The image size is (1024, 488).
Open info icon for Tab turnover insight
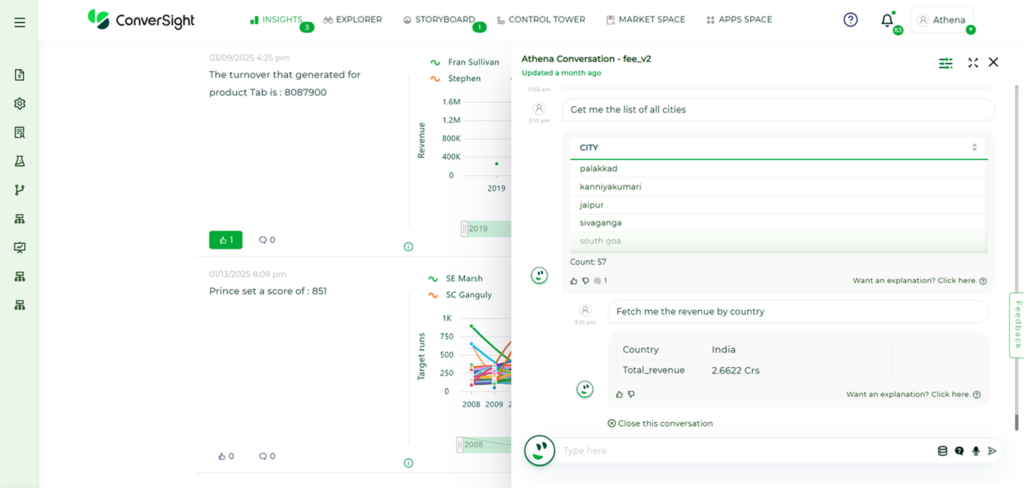[409, 247]
